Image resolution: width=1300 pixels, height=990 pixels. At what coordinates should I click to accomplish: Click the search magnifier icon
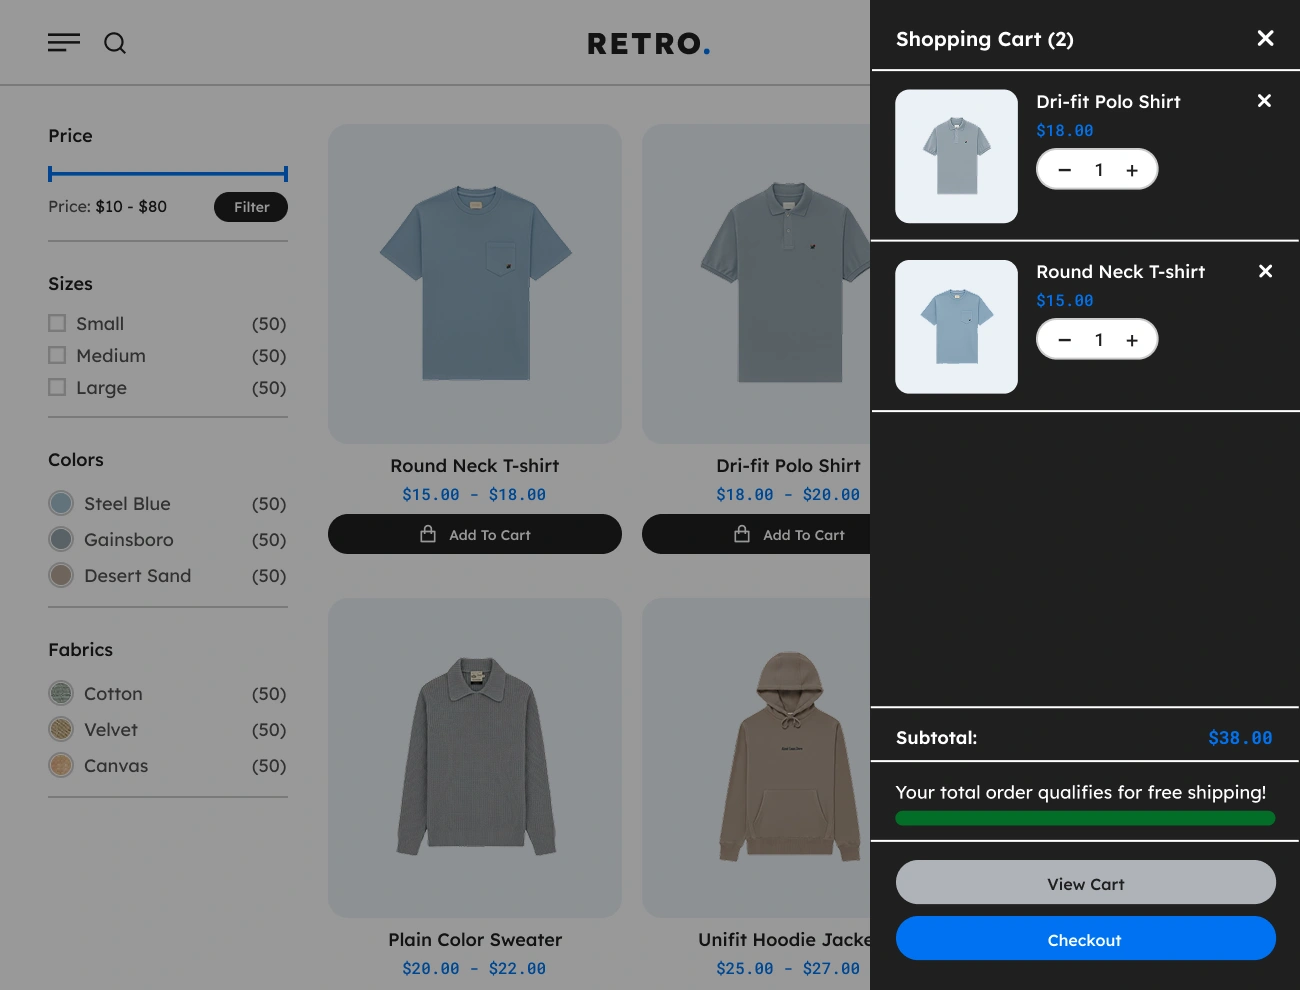115,43
